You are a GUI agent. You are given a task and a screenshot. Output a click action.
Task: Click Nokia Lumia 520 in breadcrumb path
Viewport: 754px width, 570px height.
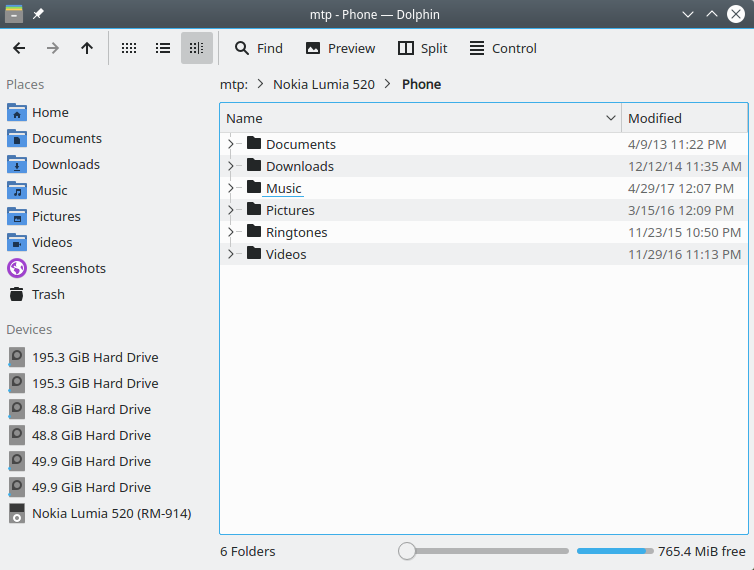323,84
